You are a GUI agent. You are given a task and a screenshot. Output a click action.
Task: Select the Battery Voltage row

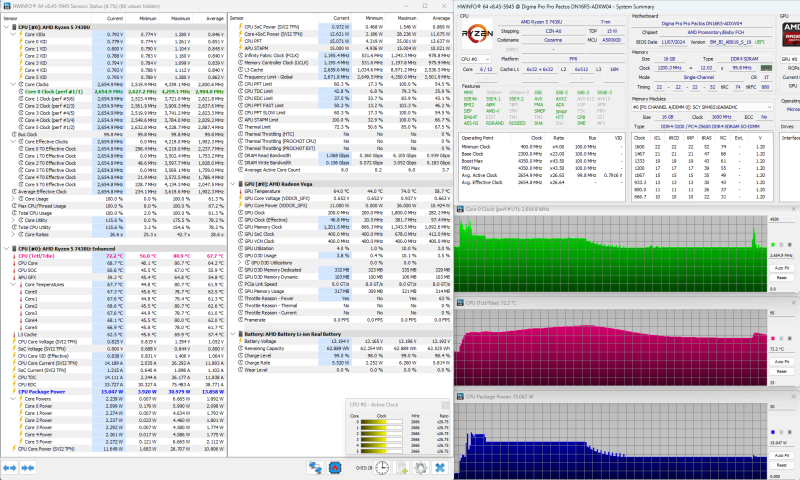340,341
